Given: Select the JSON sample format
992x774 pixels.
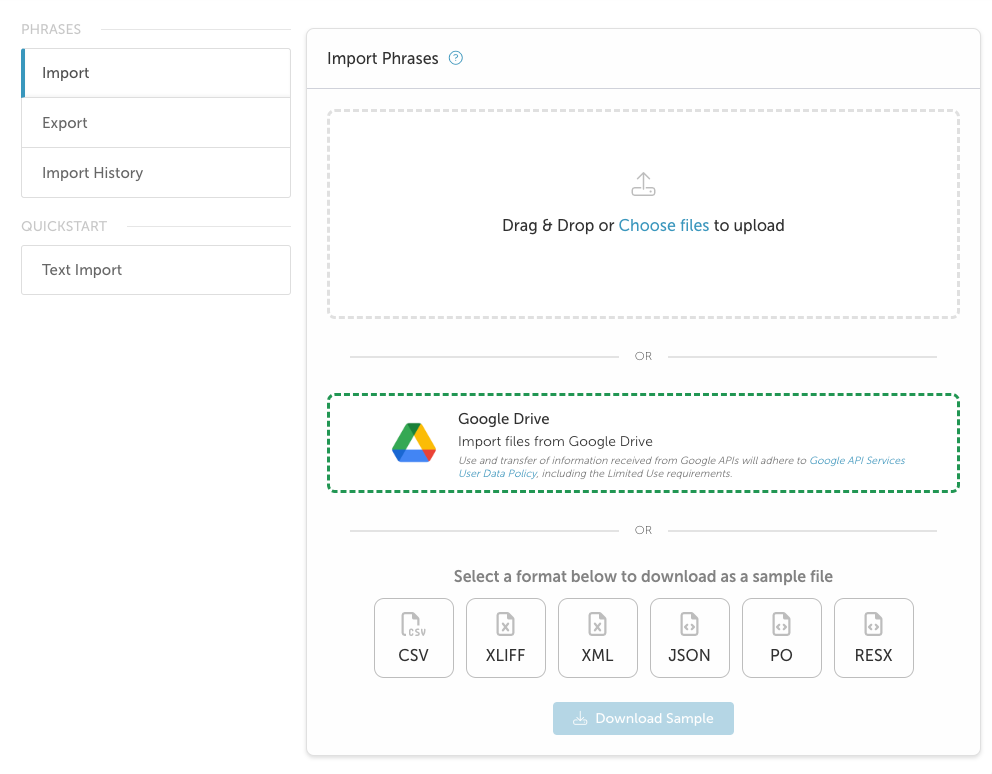Looking at the screenshot, I should pyautogui.click(x=690, y=638).
